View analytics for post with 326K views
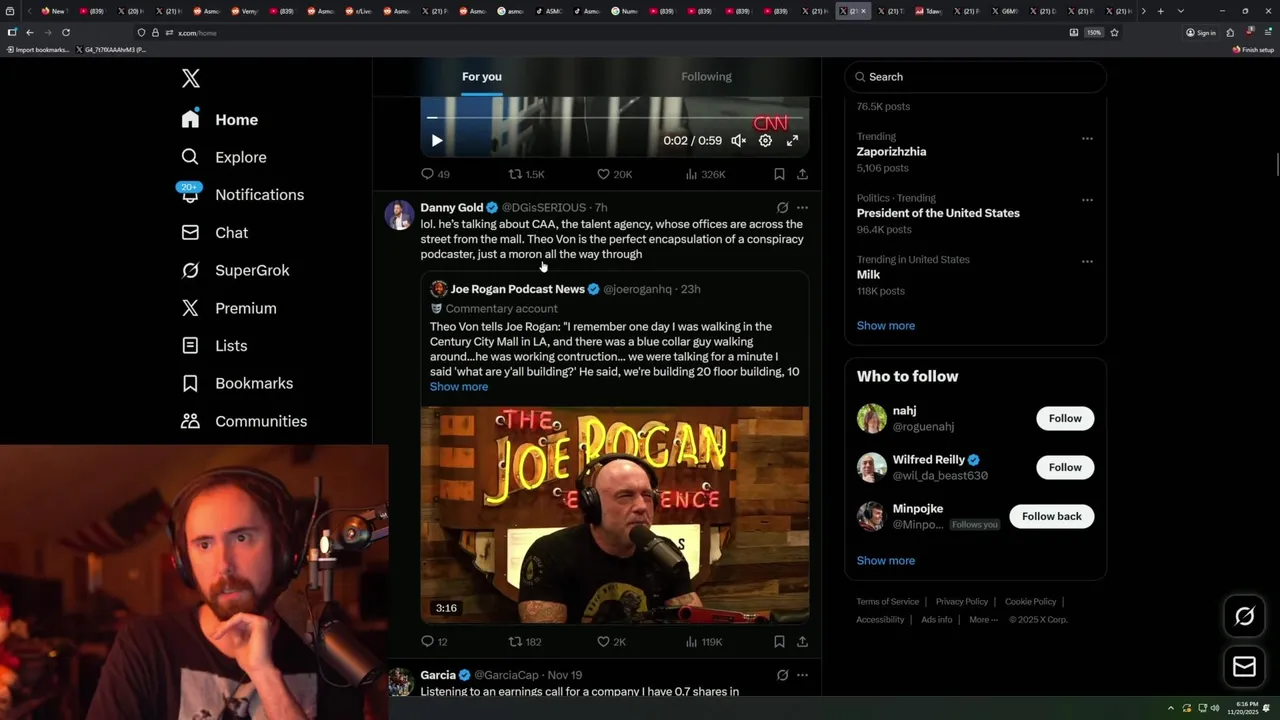 click(x=705, y=174)
